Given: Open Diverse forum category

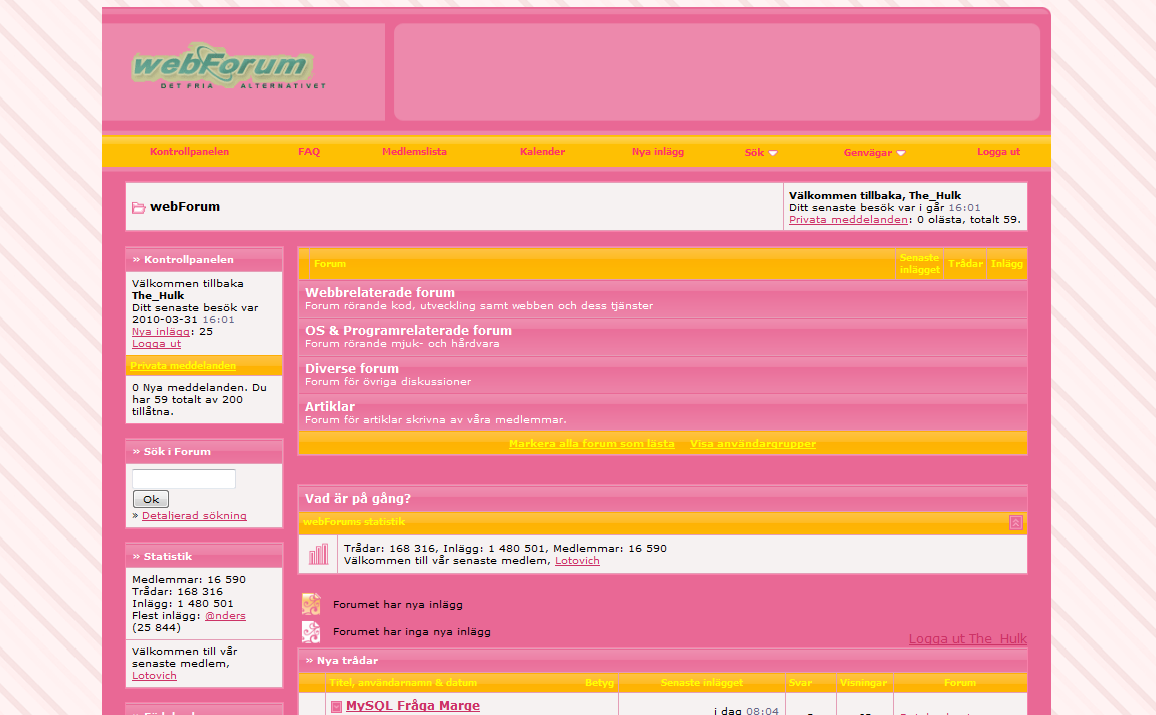Looking at the screenshot, I should click(x=352, y=369).
